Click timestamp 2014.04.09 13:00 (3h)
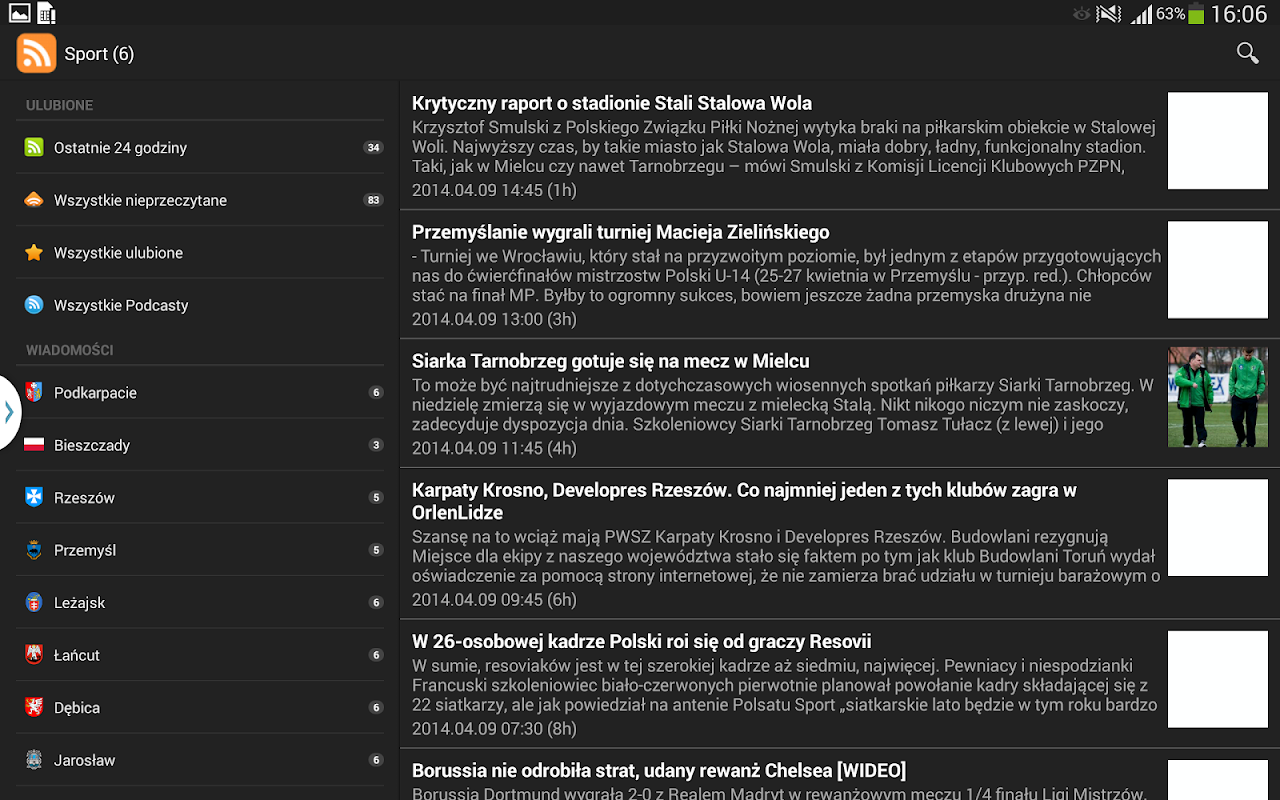The image size is (1280, 800). point(494,319)
